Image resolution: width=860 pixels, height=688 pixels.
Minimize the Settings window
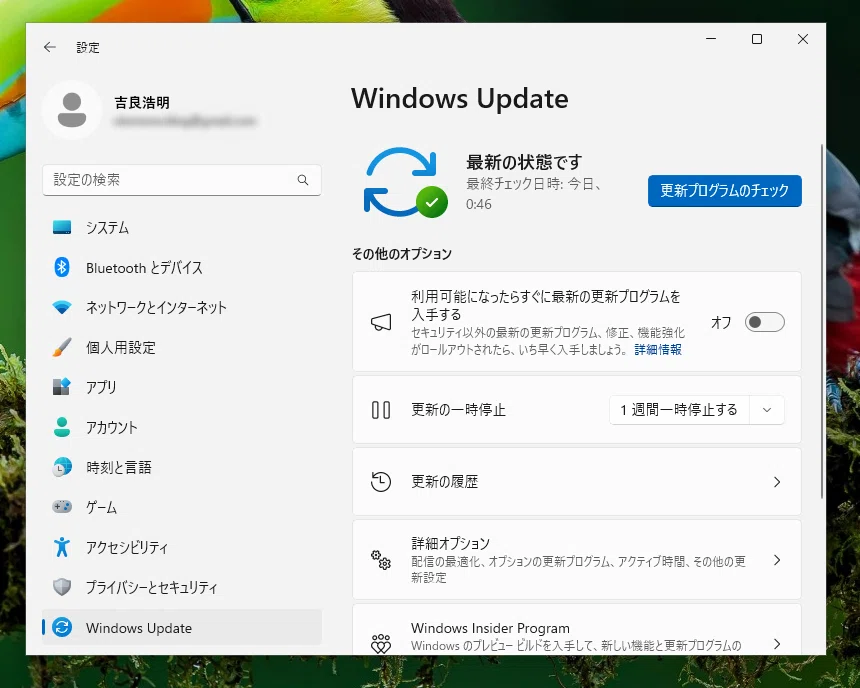coord(711,39)
